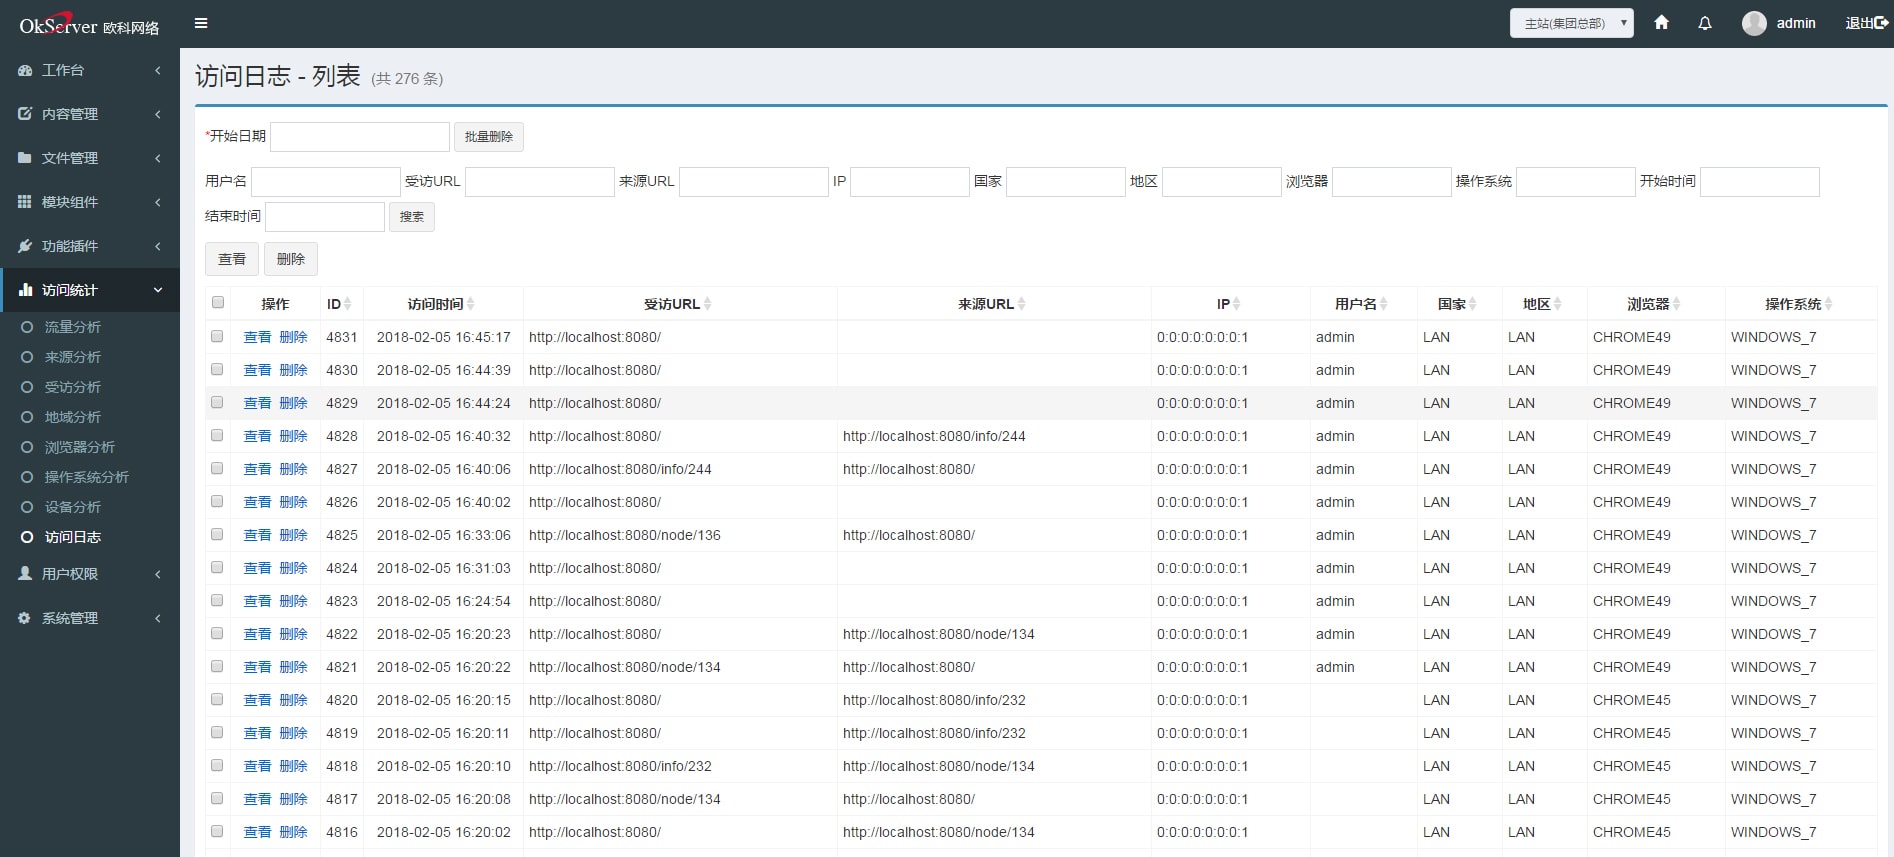Image resolution: width=1894 pixels, height=857 pixels.
Task: Click the admin user avatar
Action: coord(1754,23)
